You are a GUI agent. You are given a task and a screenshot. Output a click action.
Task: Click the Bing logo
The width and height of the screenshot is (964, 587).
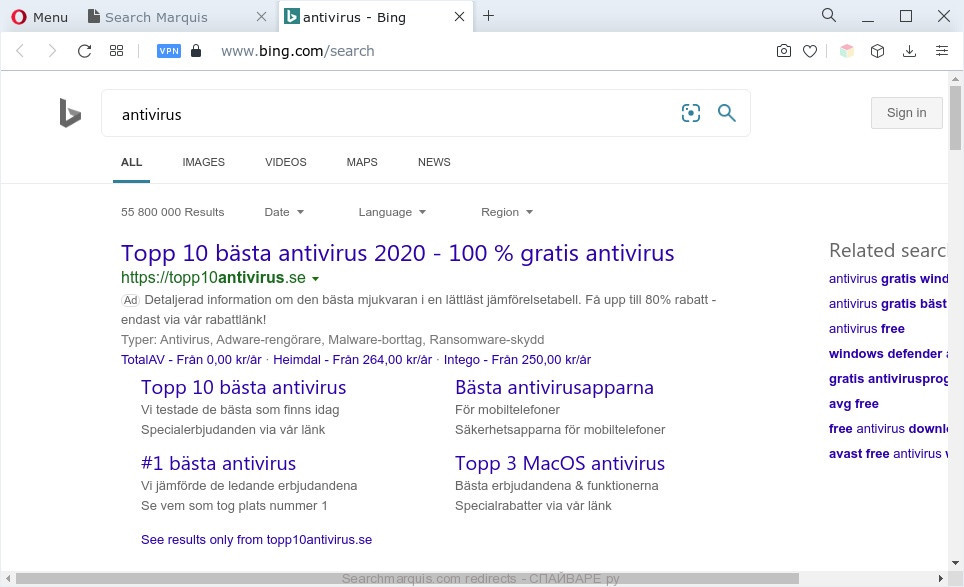tap(70, 113)
